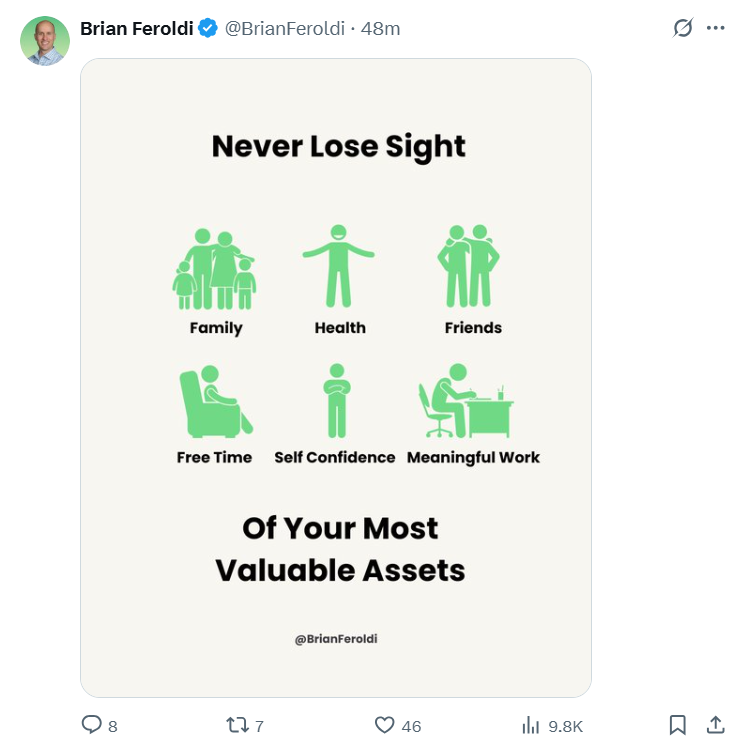This screenshot has height=752, width=745.
Task: Click the Family icon in image
Action: [214, 269]
